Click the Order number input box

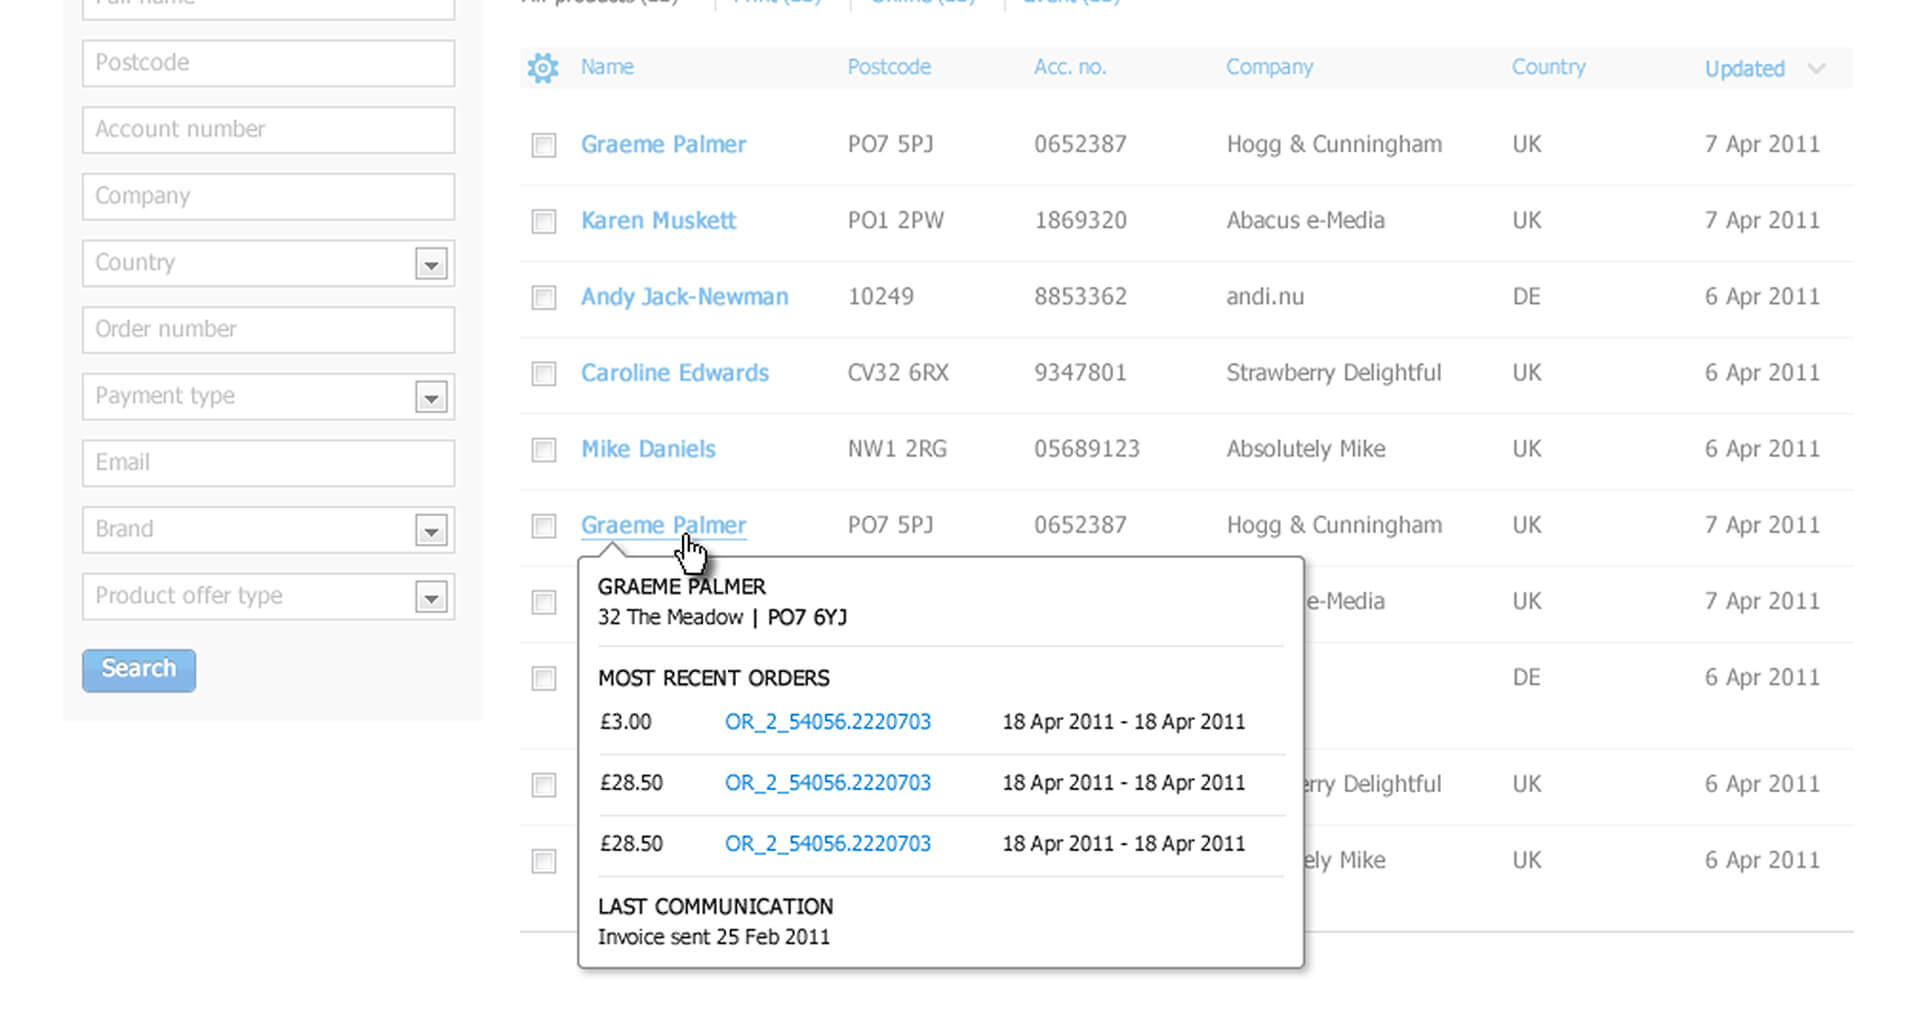point(268,330)
